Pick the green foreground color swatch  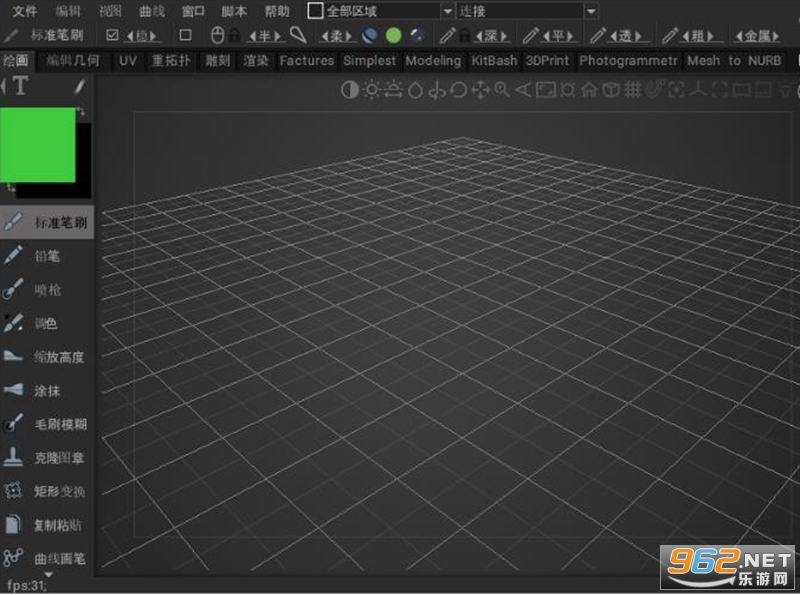38,144
